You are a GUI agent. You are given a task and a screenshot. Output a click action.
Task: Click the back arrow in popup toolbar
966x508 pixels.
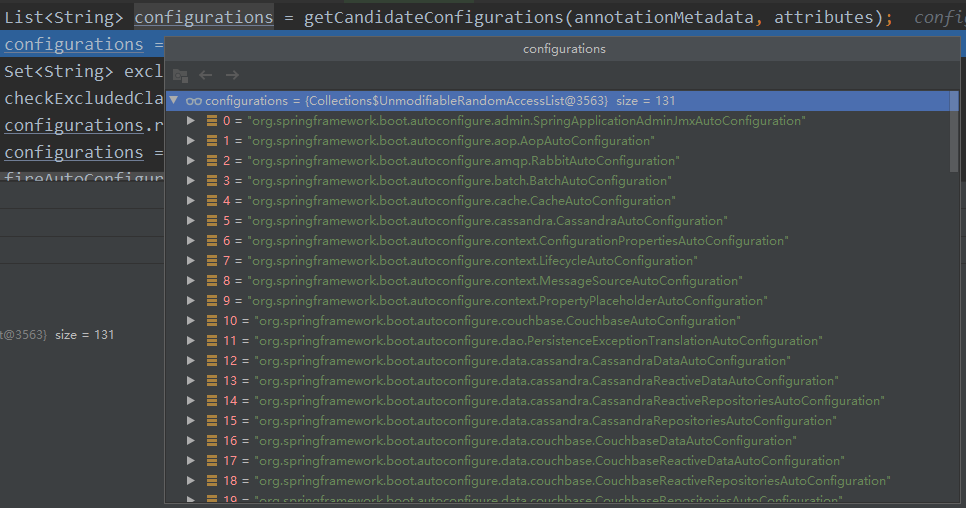coord(206,75)
